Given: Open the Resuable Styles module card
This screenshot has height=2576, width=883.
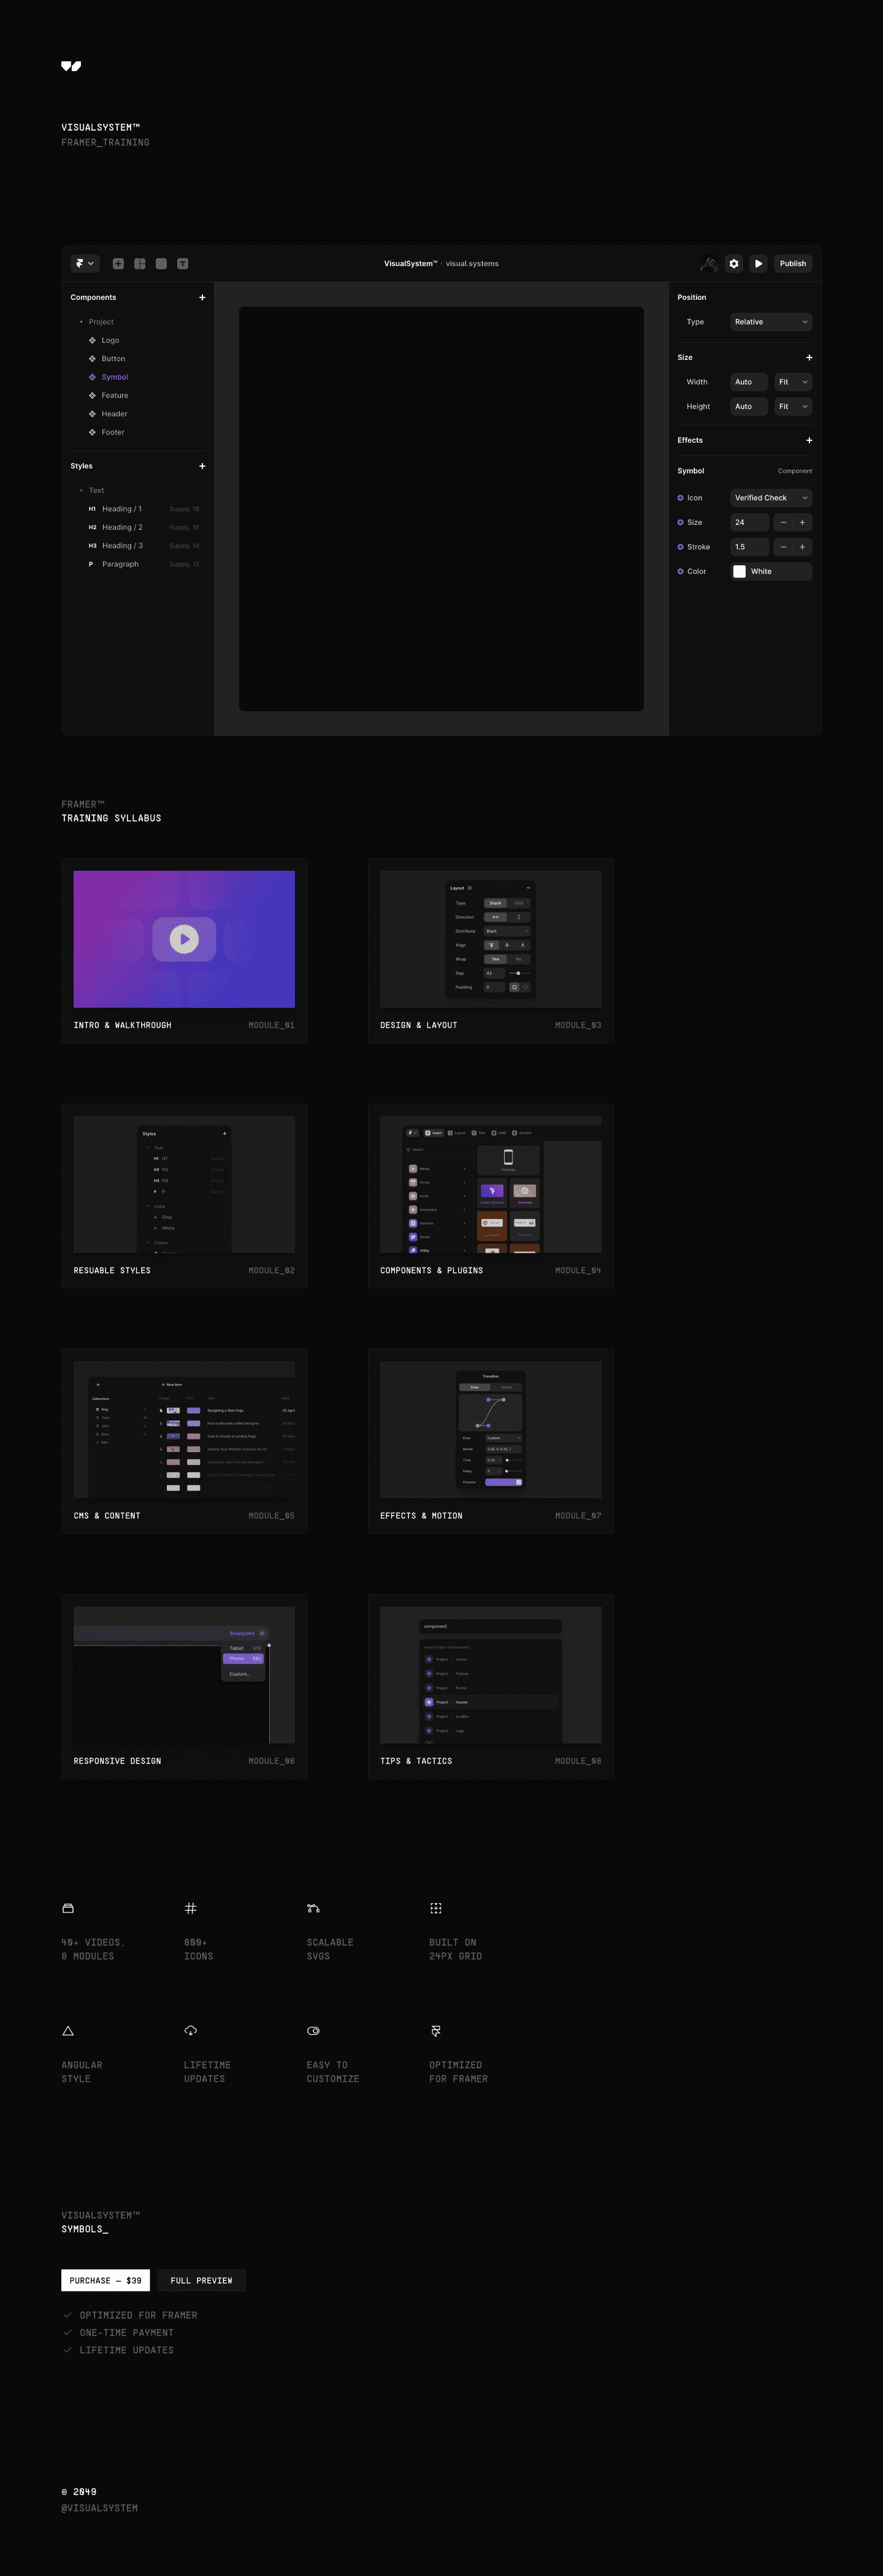Looking at the screenshot, I should [x=184, y=1196].
